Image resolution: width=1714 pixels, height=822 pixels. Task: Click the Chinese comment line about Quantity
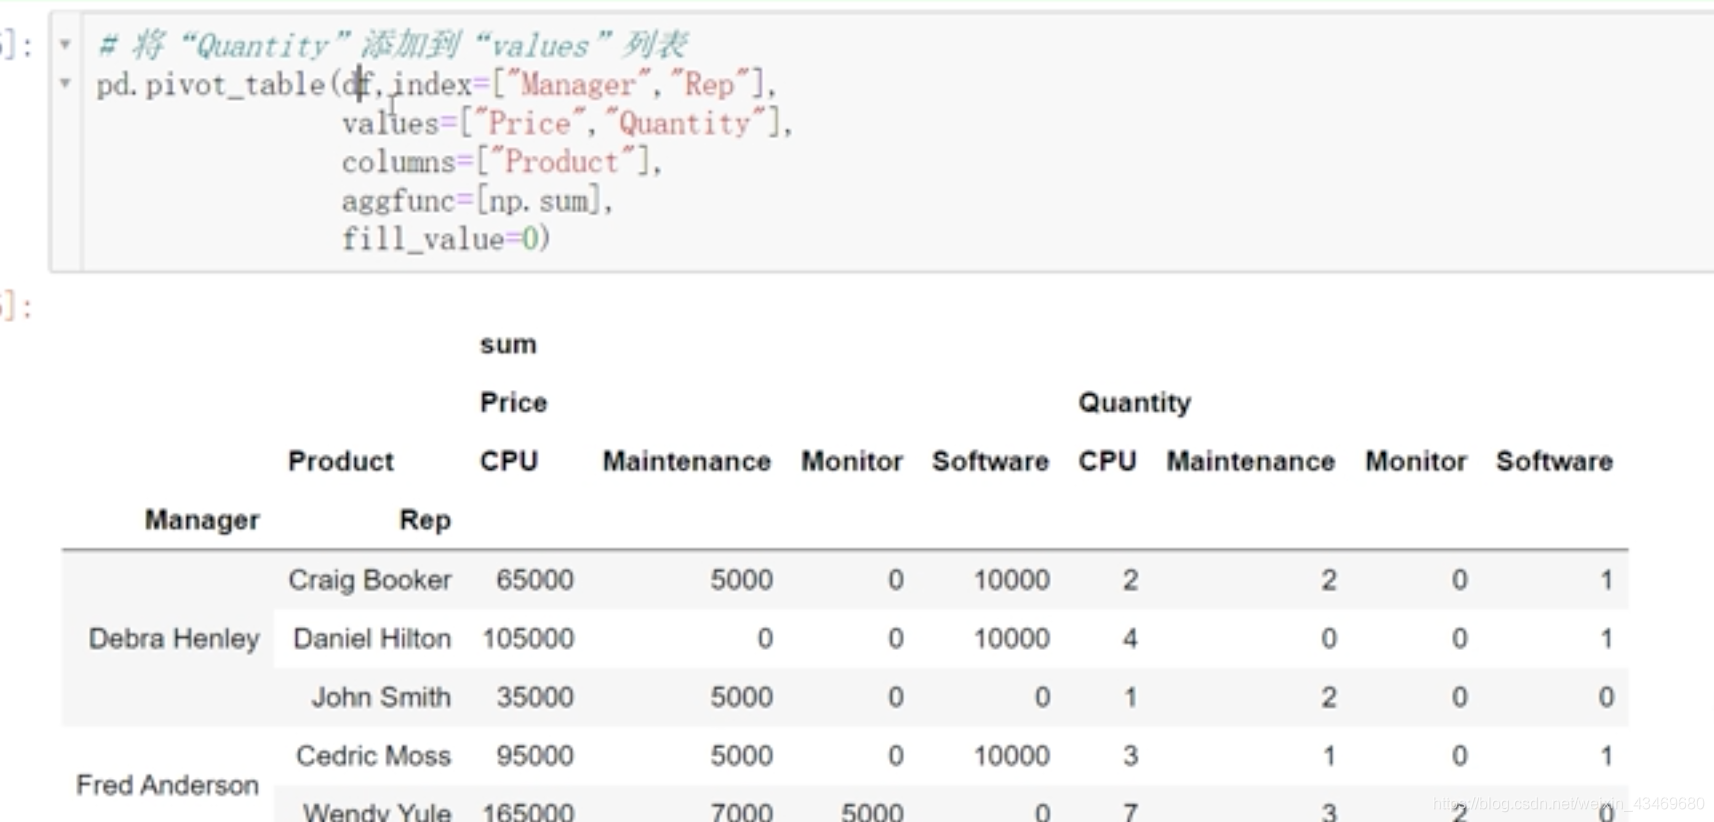coord(392,45)
